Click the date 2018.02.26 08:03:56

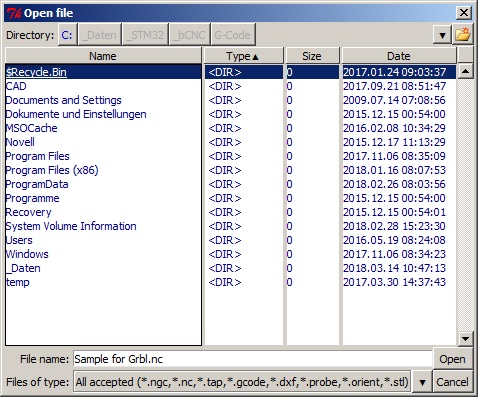(394, 184)
